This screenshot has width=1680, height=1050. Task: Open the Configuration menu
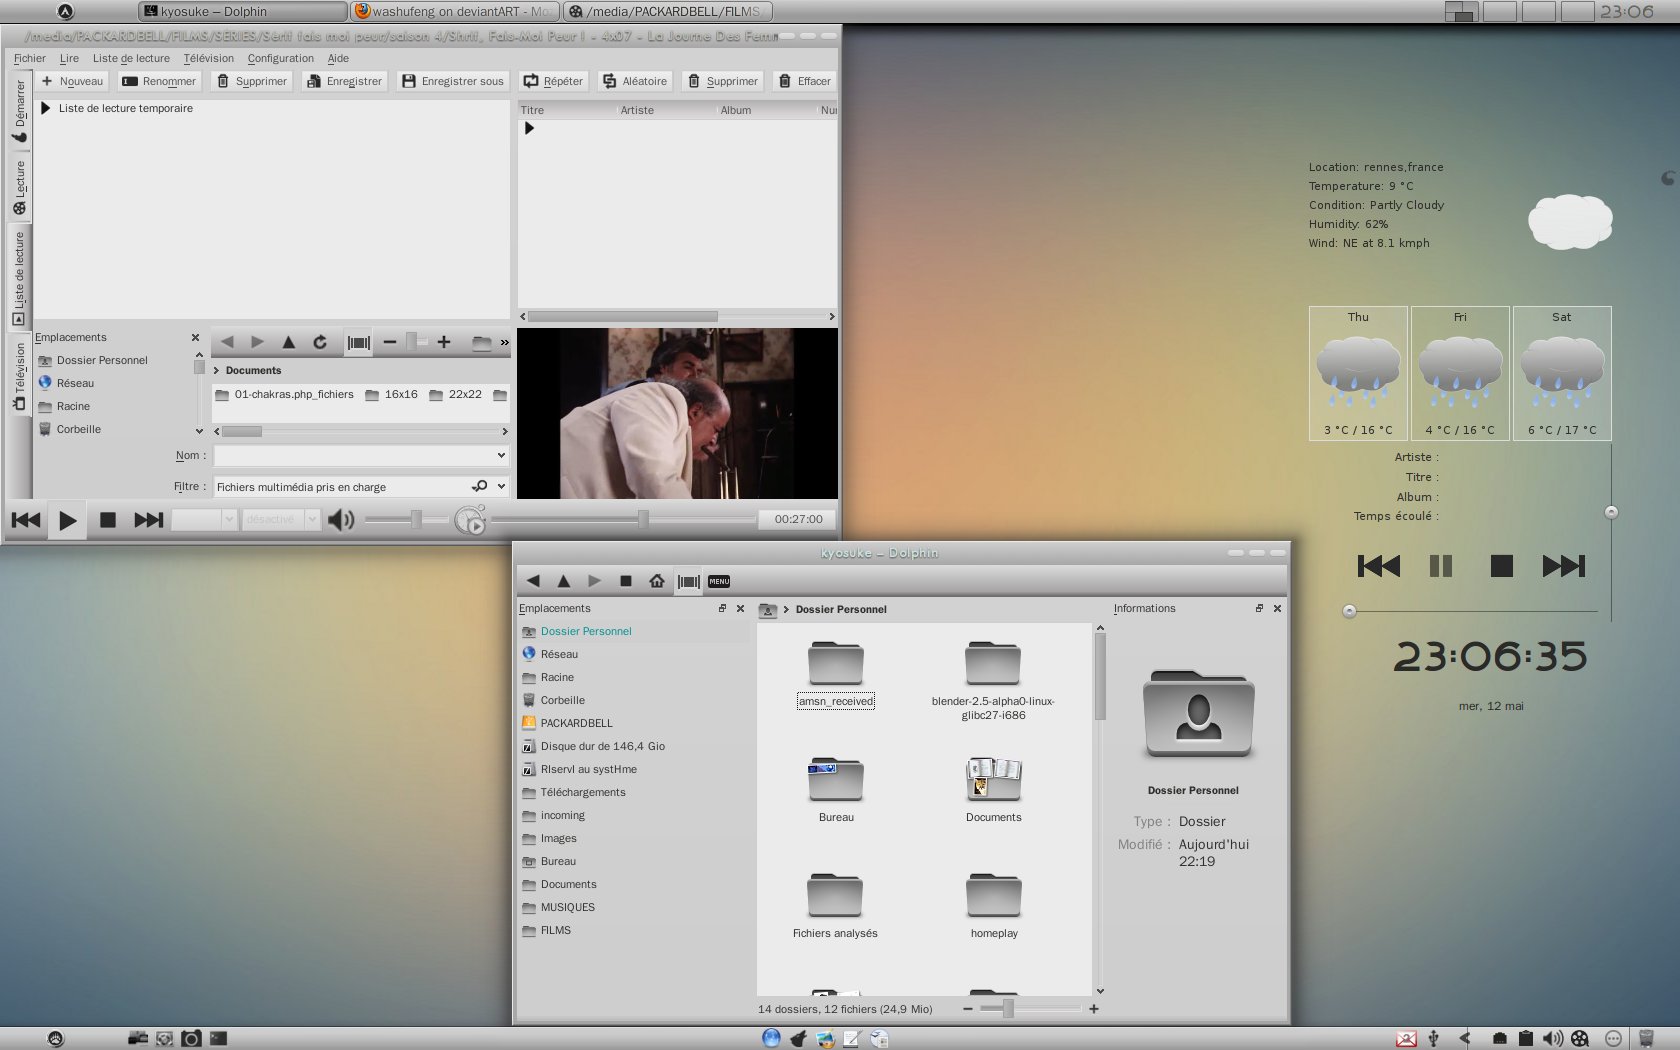(x=280, y=58)
